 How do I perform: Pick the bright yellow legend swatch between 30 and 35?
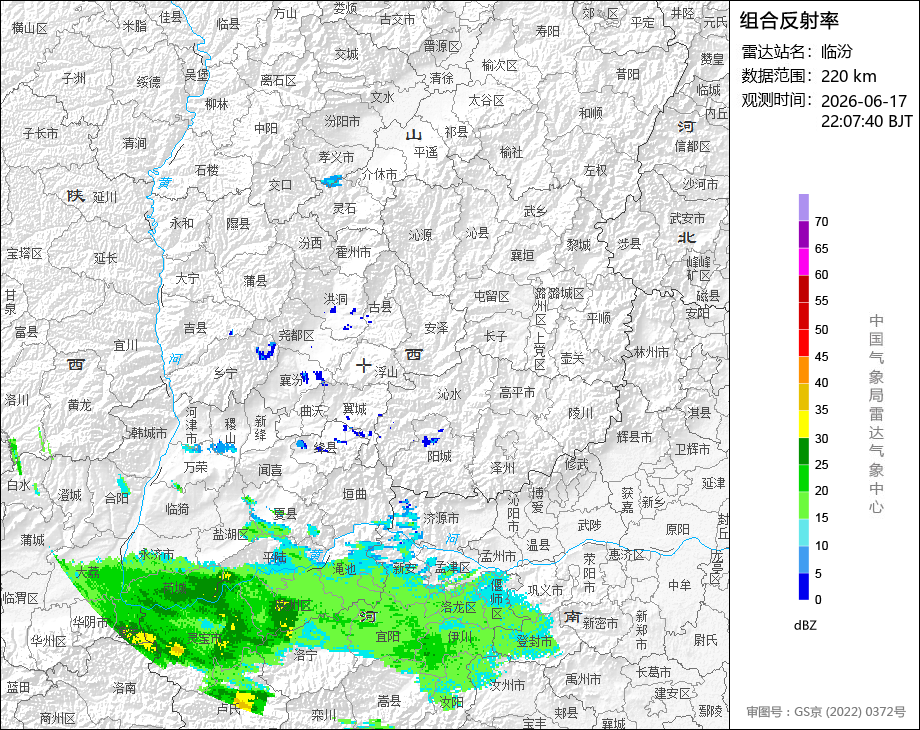[804, 424]
